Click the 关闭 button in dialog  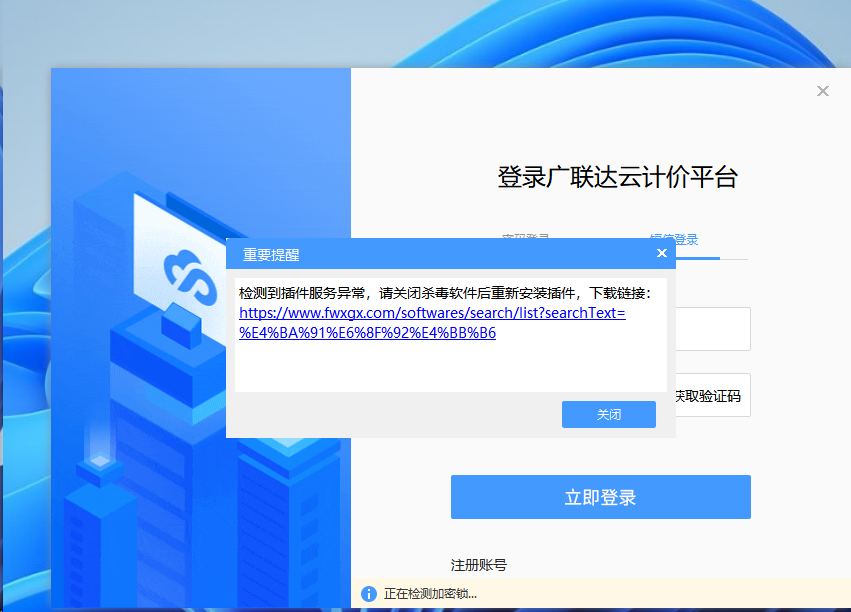pos(608,415)
